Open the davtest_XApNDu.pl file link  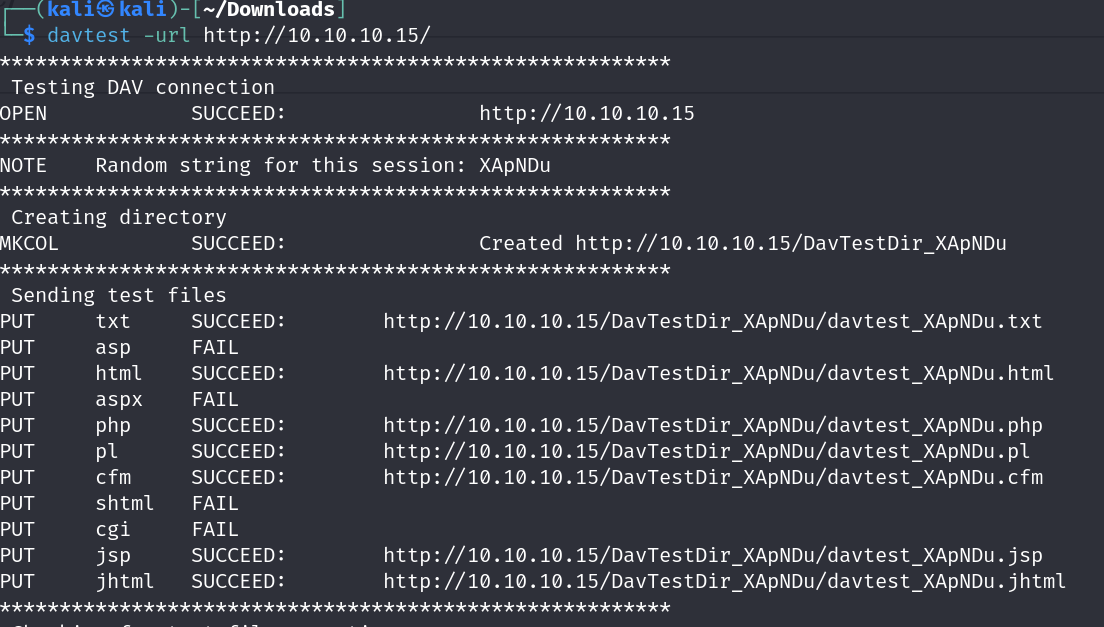pyautogui.click(x=706, y=451)
